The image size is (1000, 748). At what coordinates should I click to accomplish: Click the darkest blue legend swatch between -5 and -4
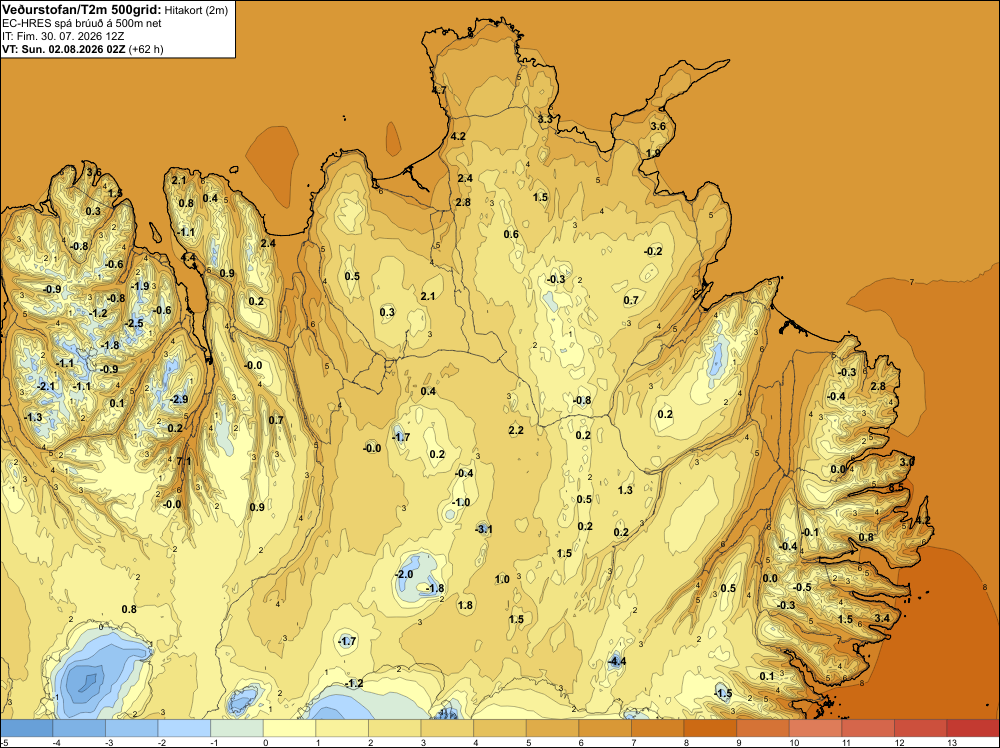27,728
